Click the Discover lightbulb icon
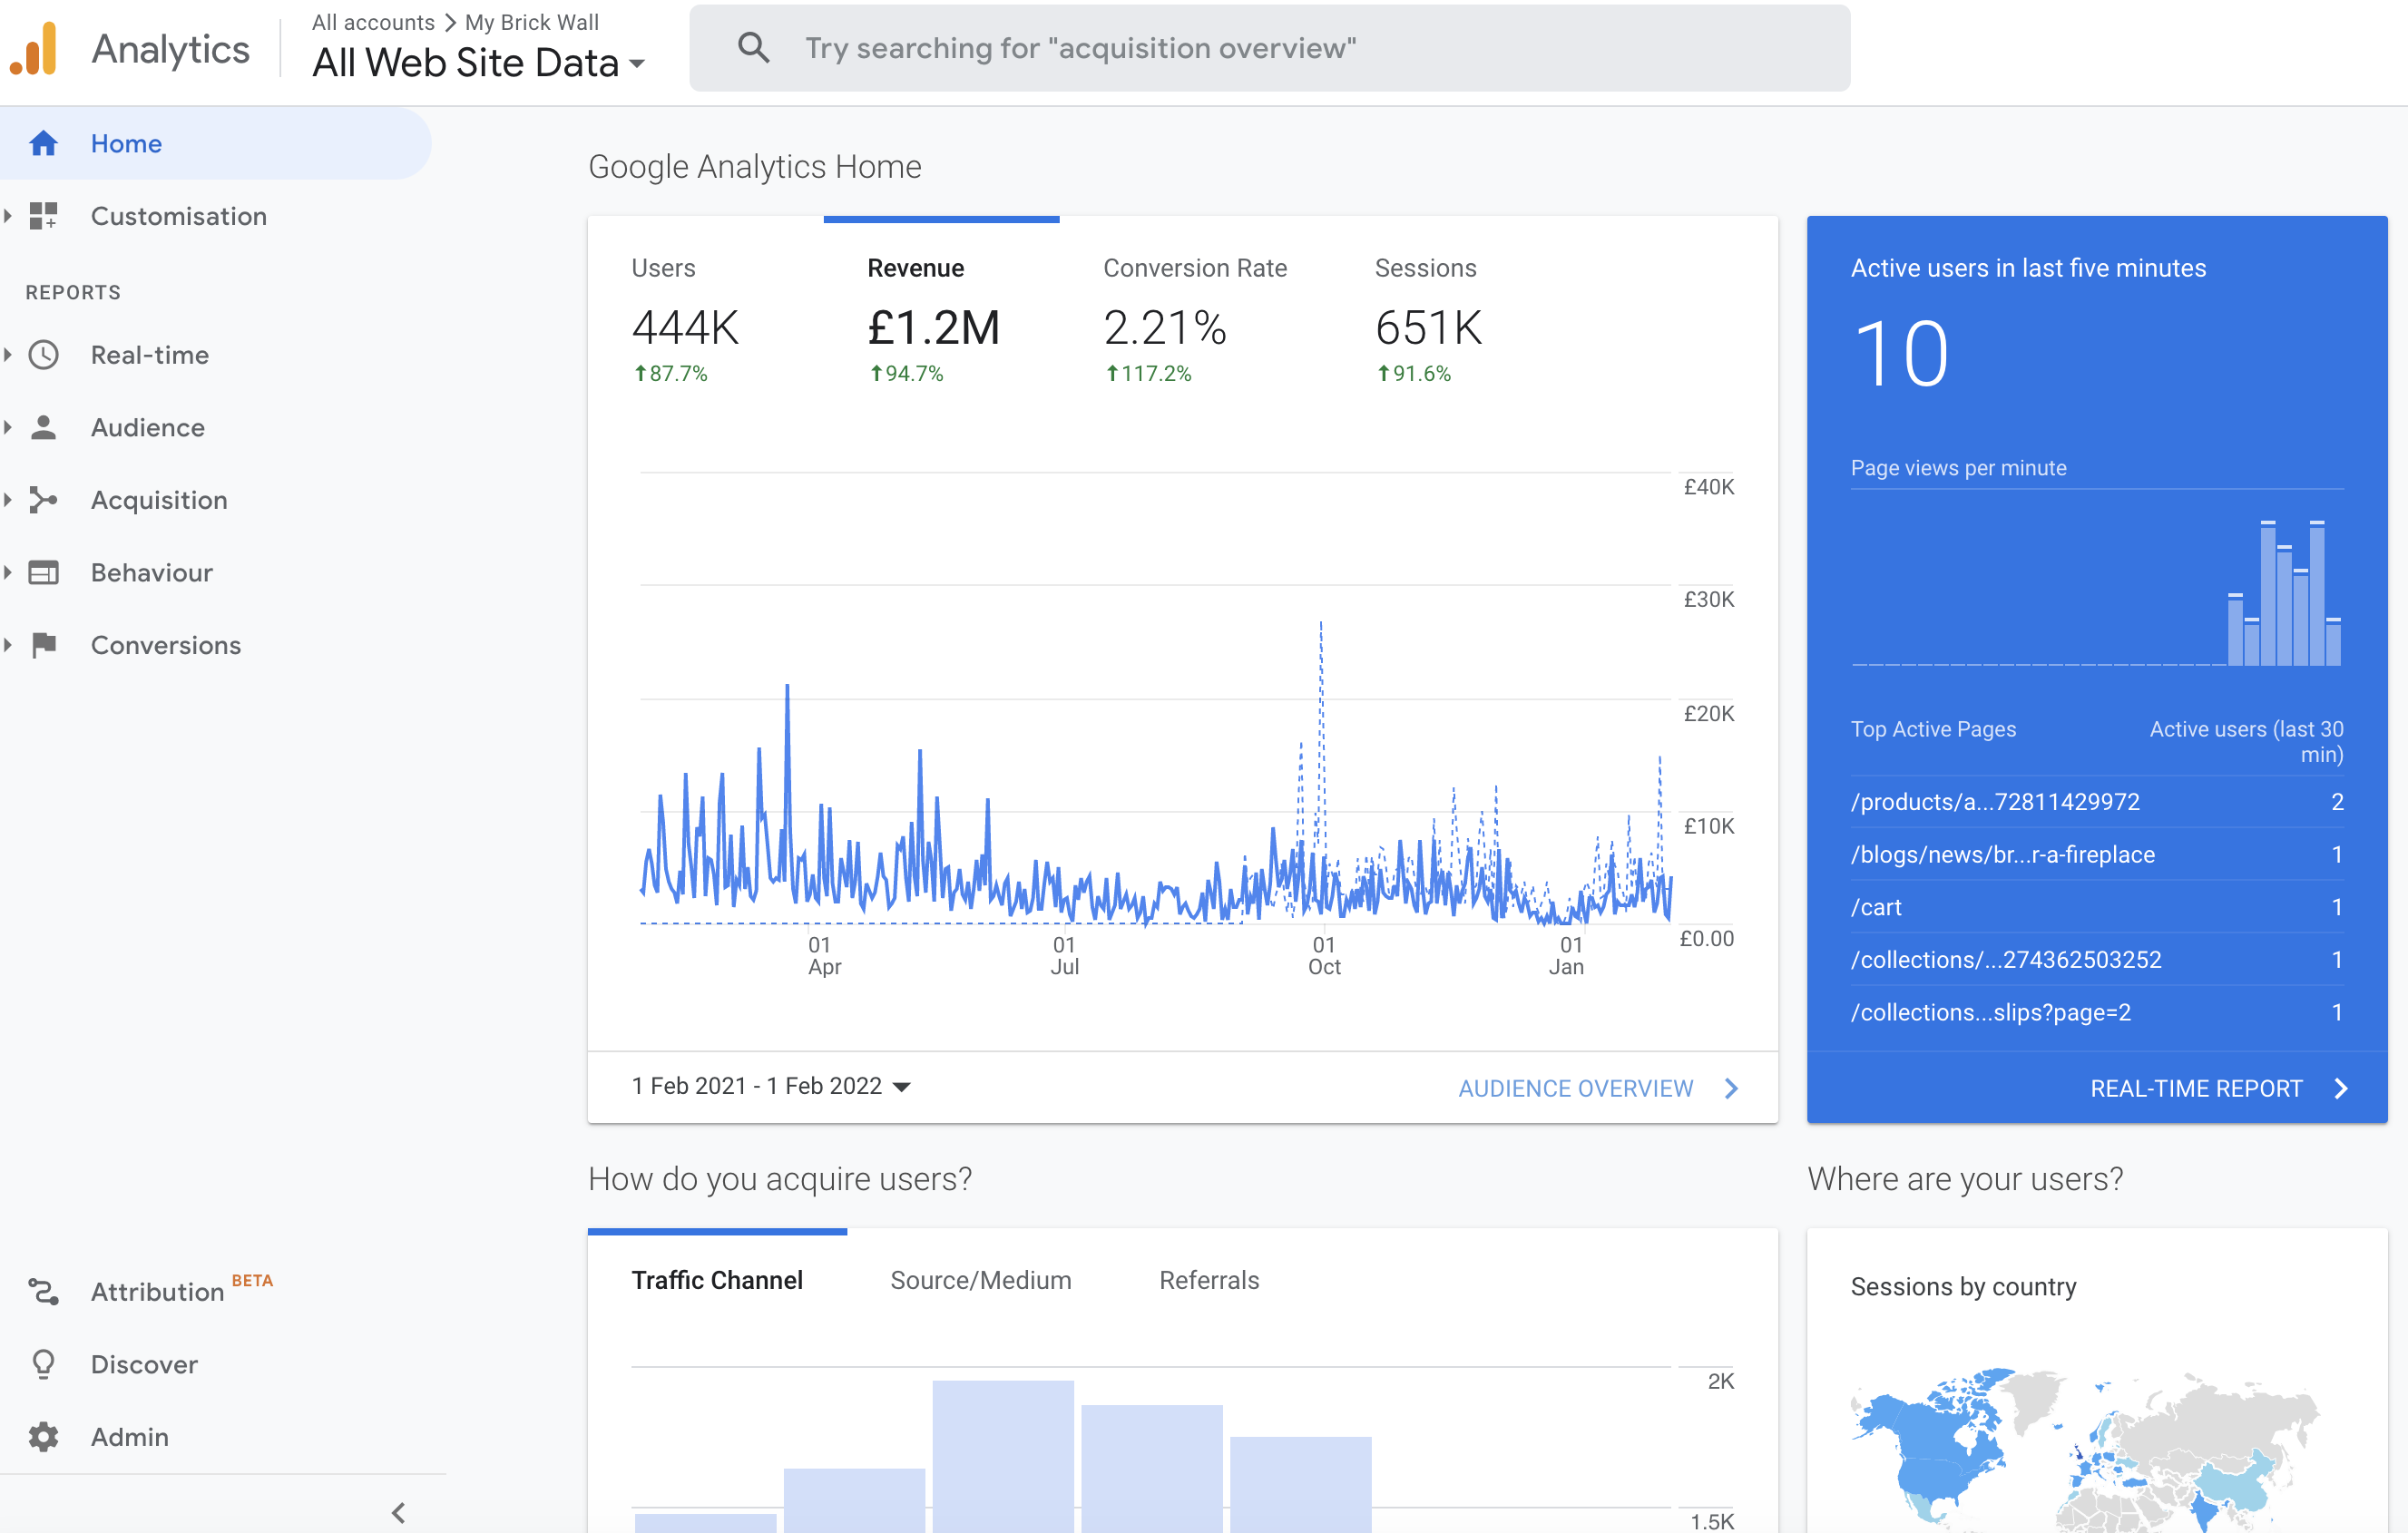This screenshot has height=1533, width=2408. coord(44,1364)
